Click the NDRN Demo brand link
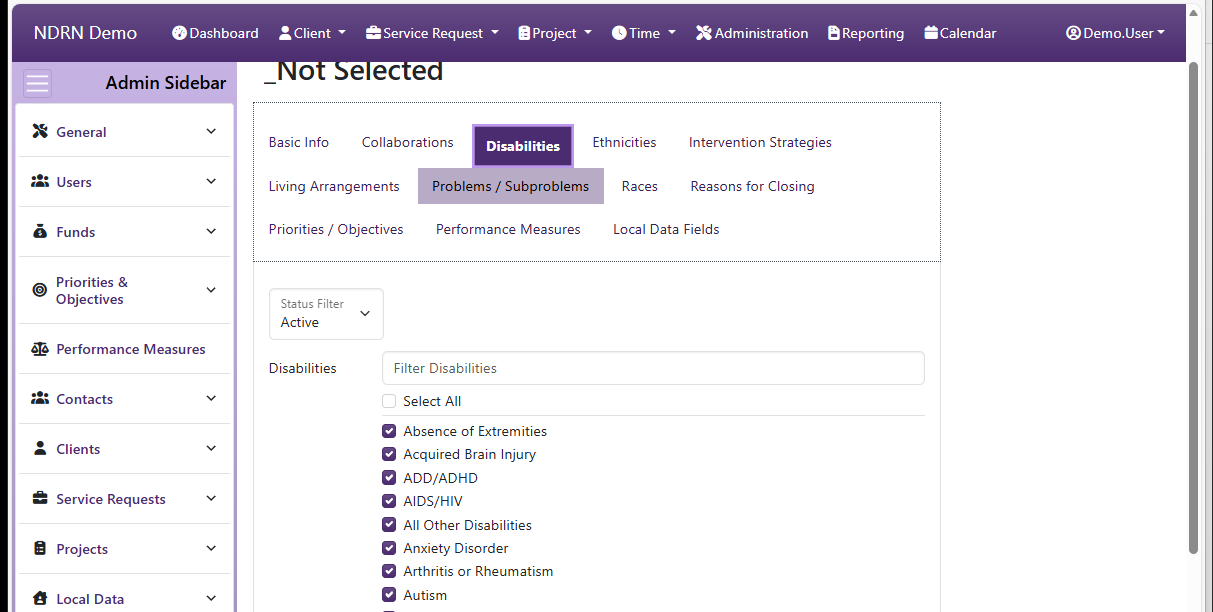This screenshot has height=612, width=1213. click(x=85, y=33)
